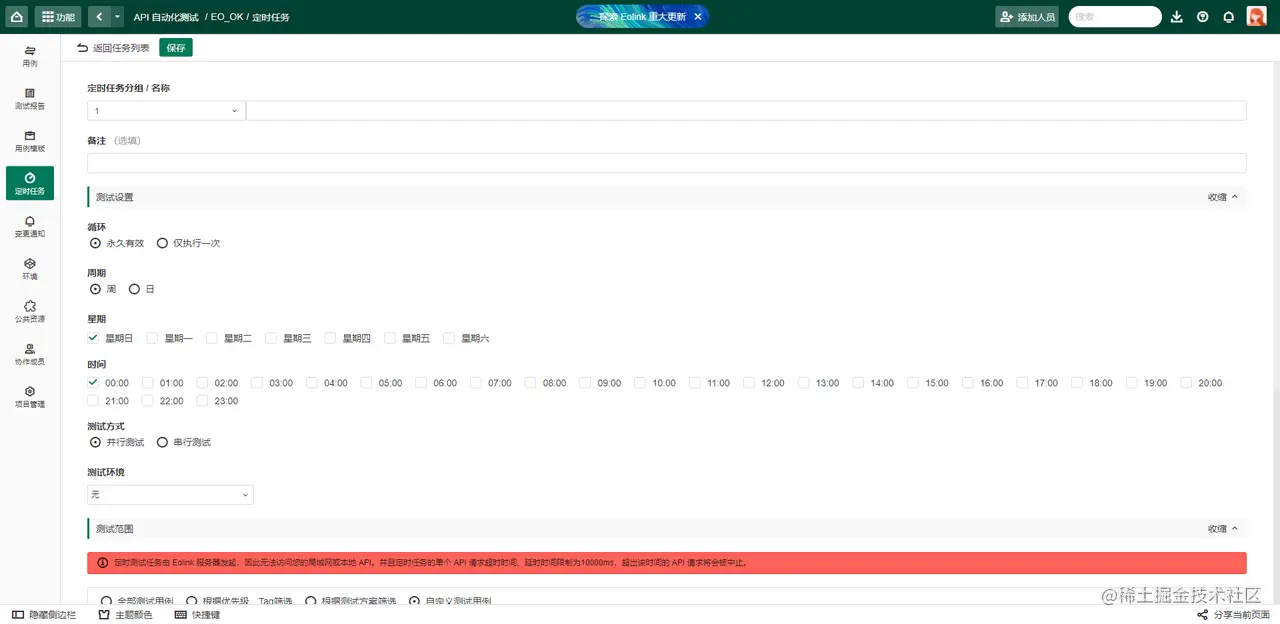
Task: Close the Eolink update banner
Action: tap(698, 17)
